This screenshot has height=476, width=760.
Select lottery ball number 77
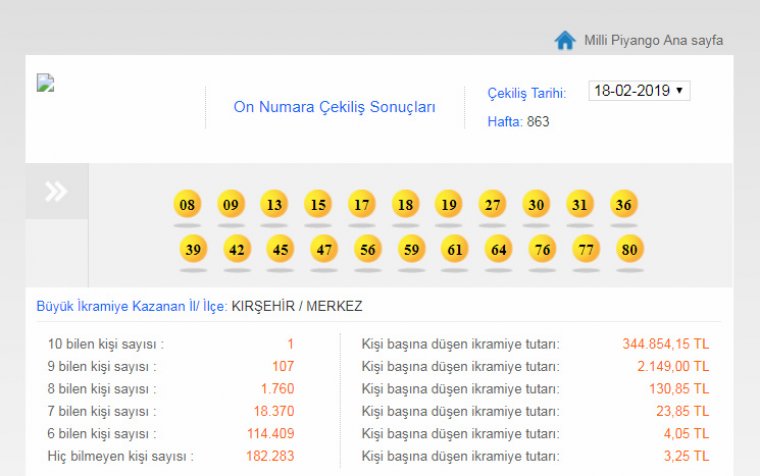[586, 249]
